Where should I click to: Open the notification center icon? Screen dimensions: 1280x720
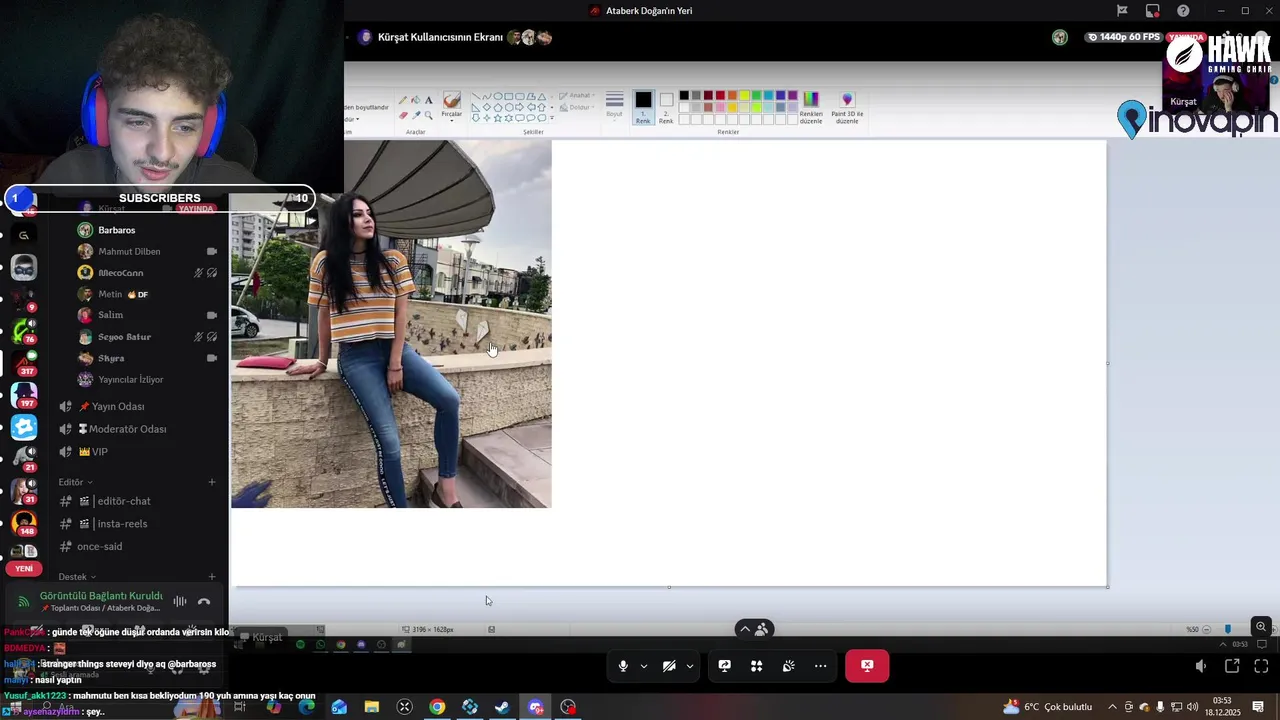tap(1258, 707)
